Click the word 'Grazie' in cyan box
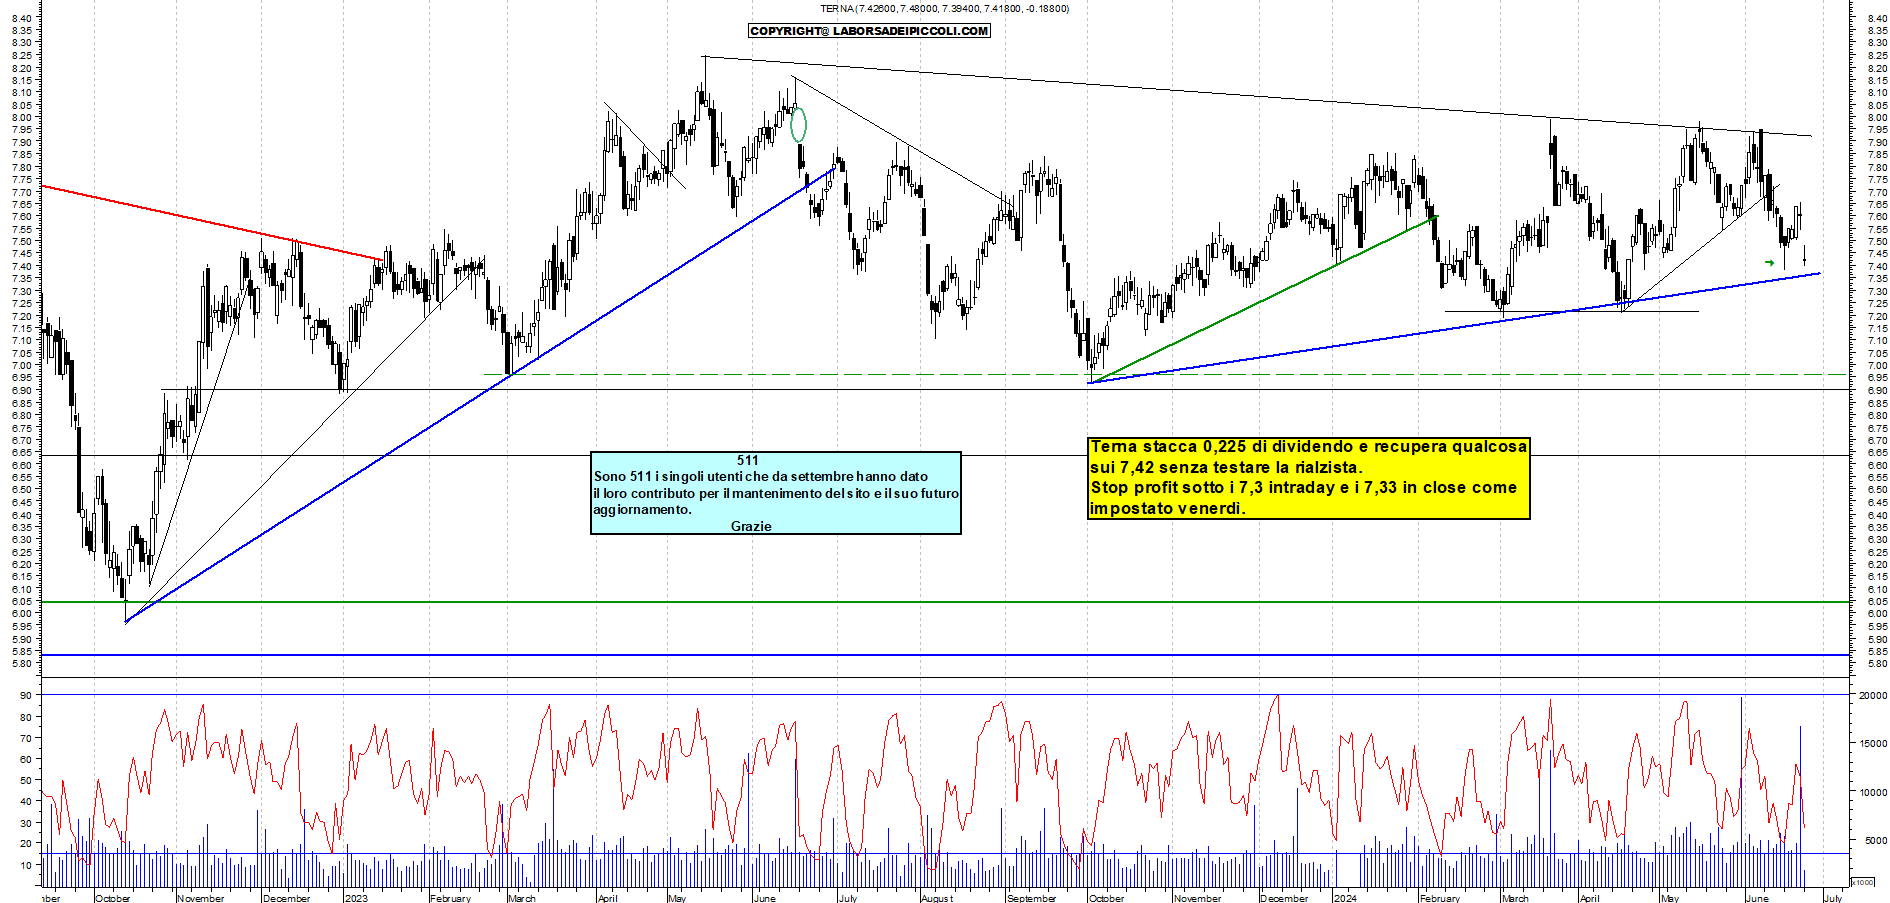Screen dimensions: 1890x903 point(751,526)
